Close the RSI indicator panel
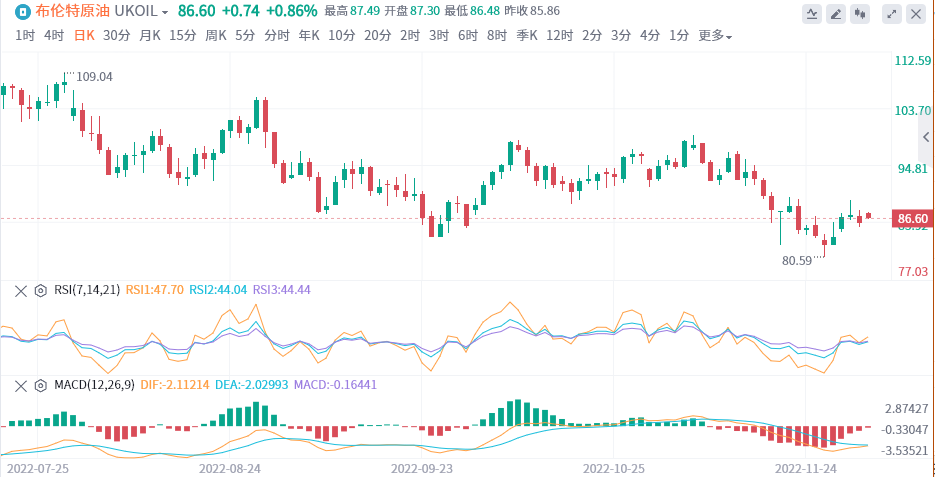The height and width of the screenshot is (477, 935). click(21, 291)
